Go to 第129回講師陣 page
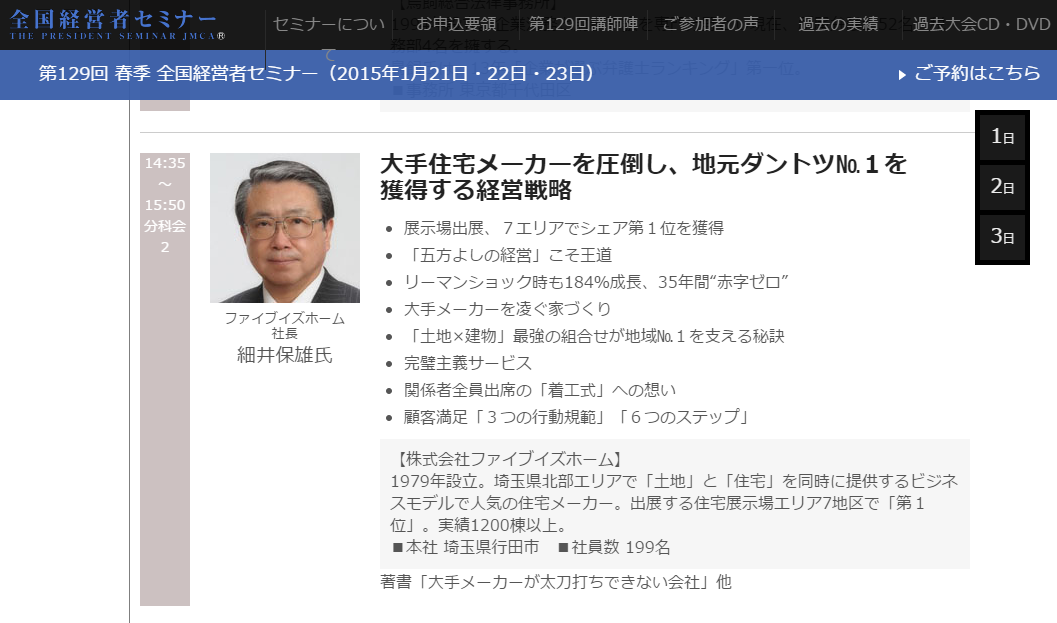 click(x=583, y=24)
